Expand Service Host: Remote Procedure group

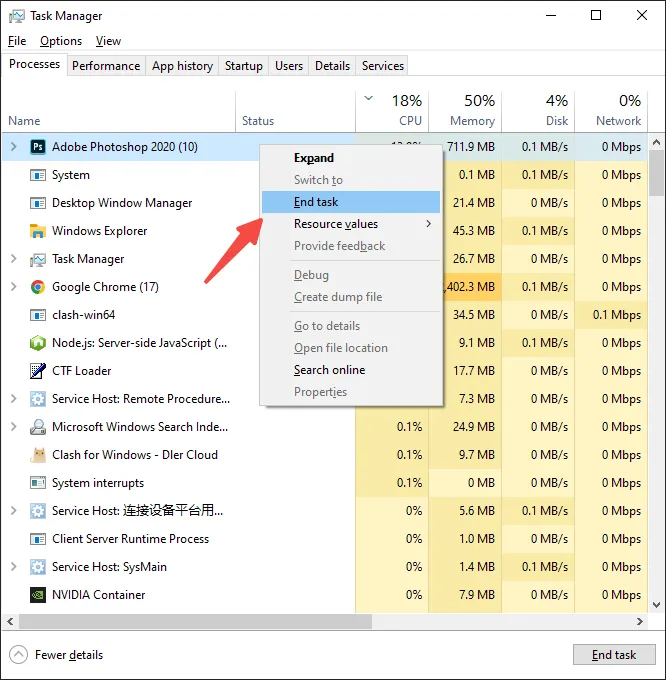pyautogui.click(x=13, y=399)
